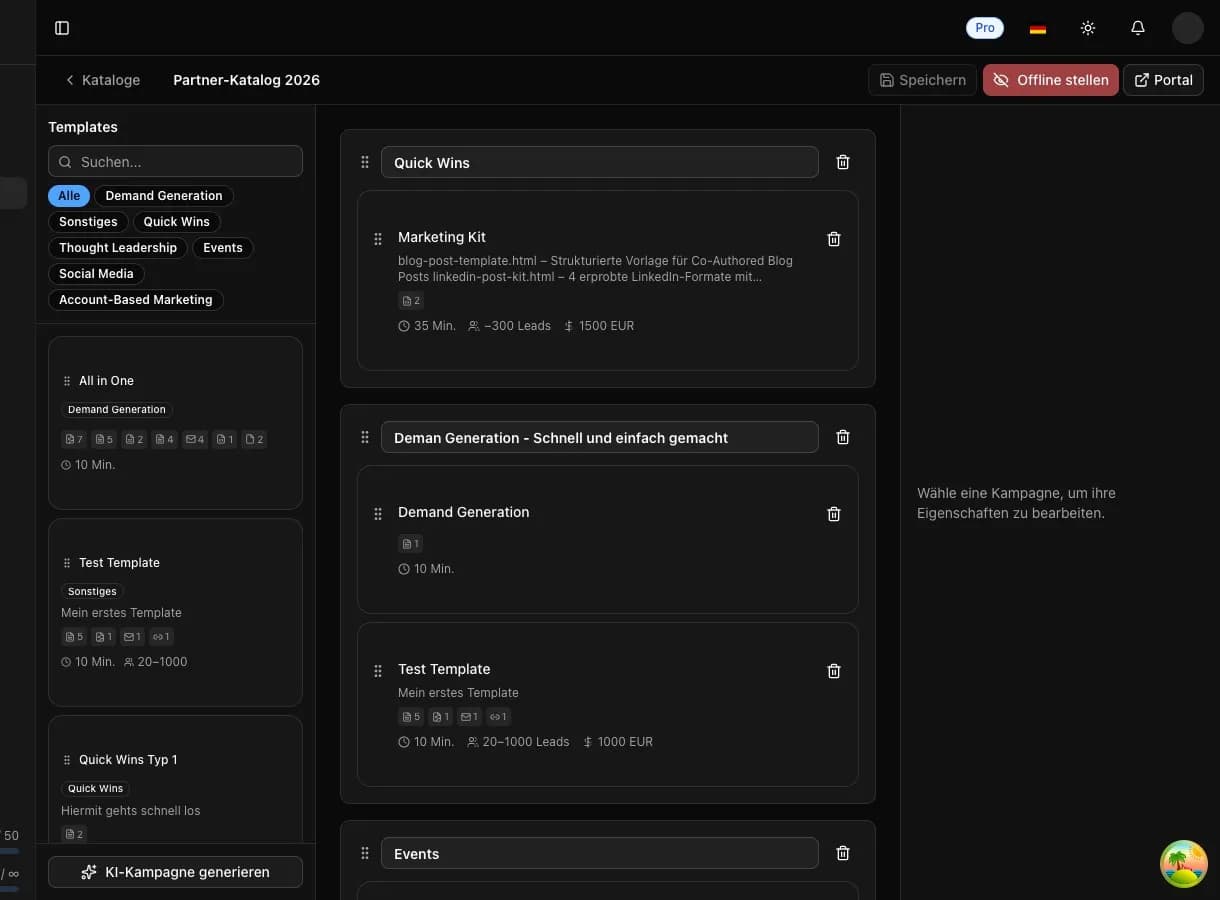Filter templates by Thought Leadership

[117, 247]
